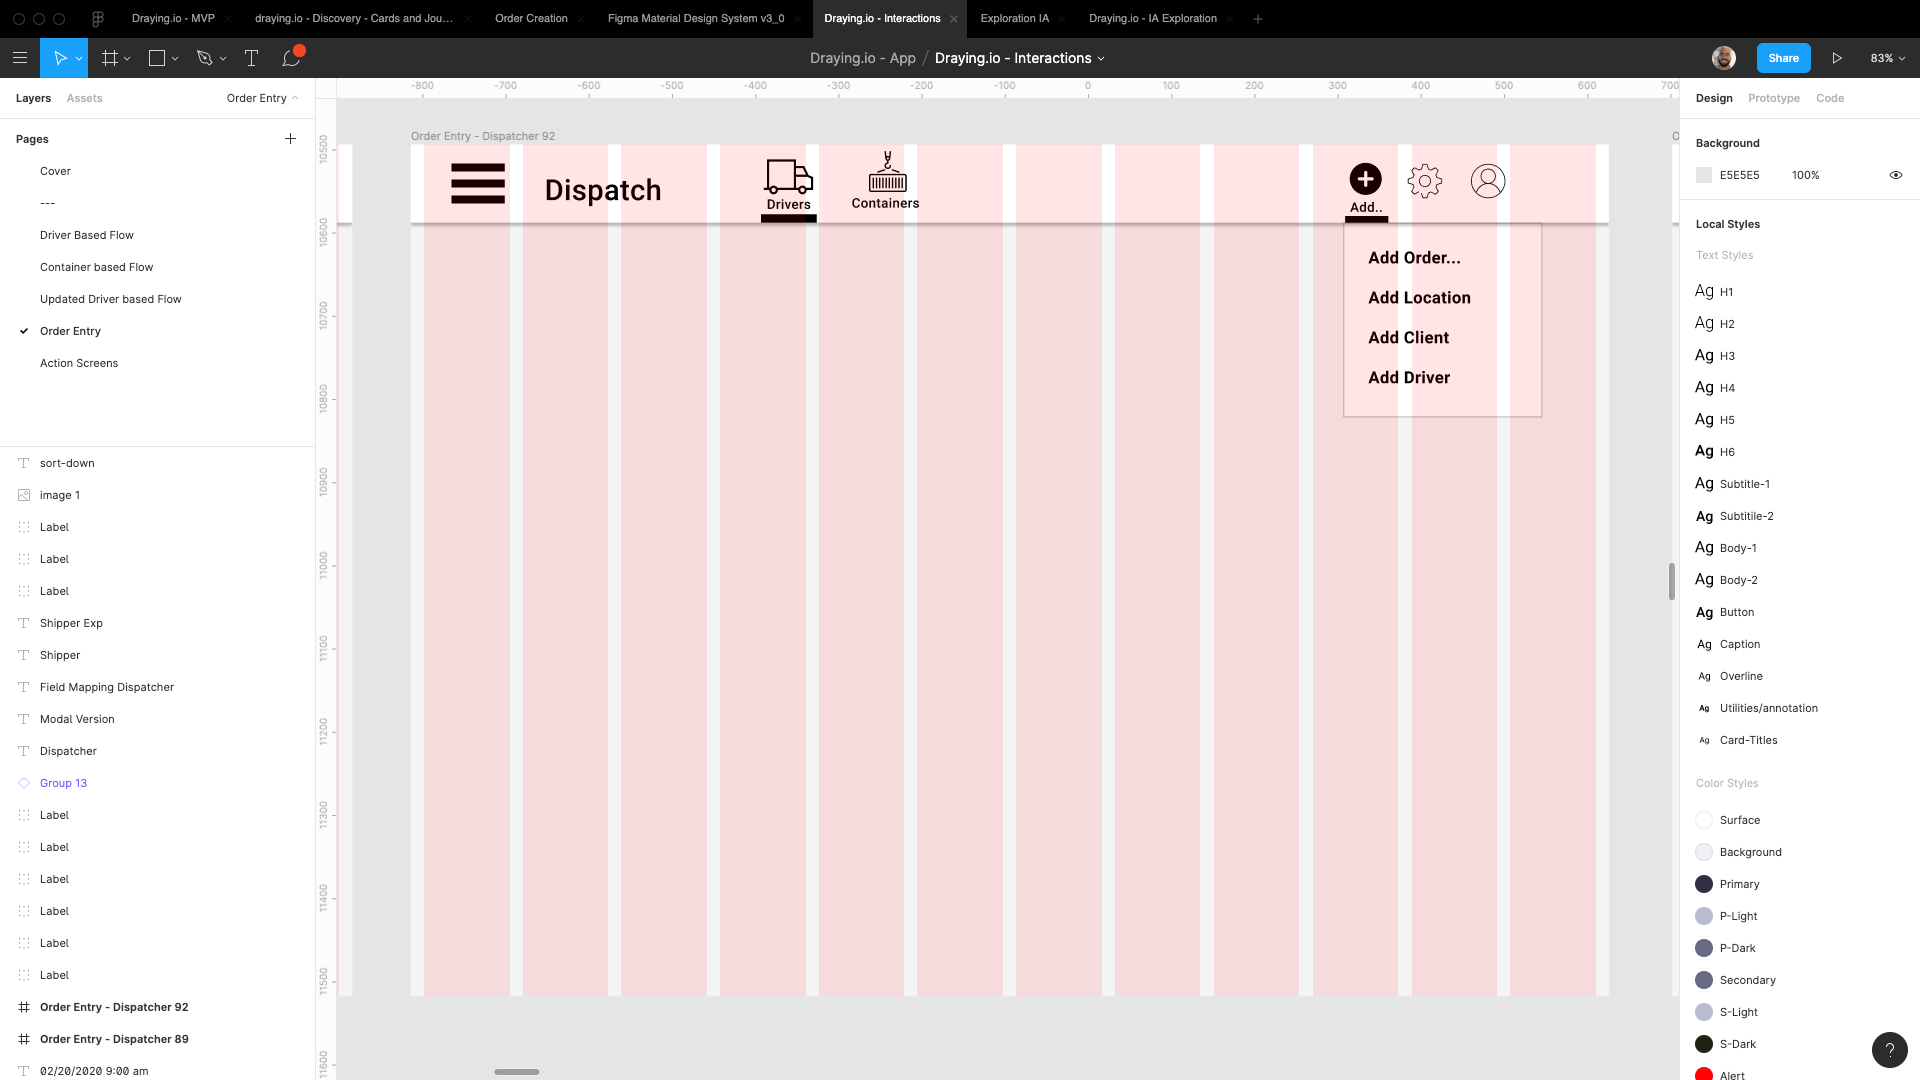
Task: Click the blue Share button
Action: (1783, 58)
